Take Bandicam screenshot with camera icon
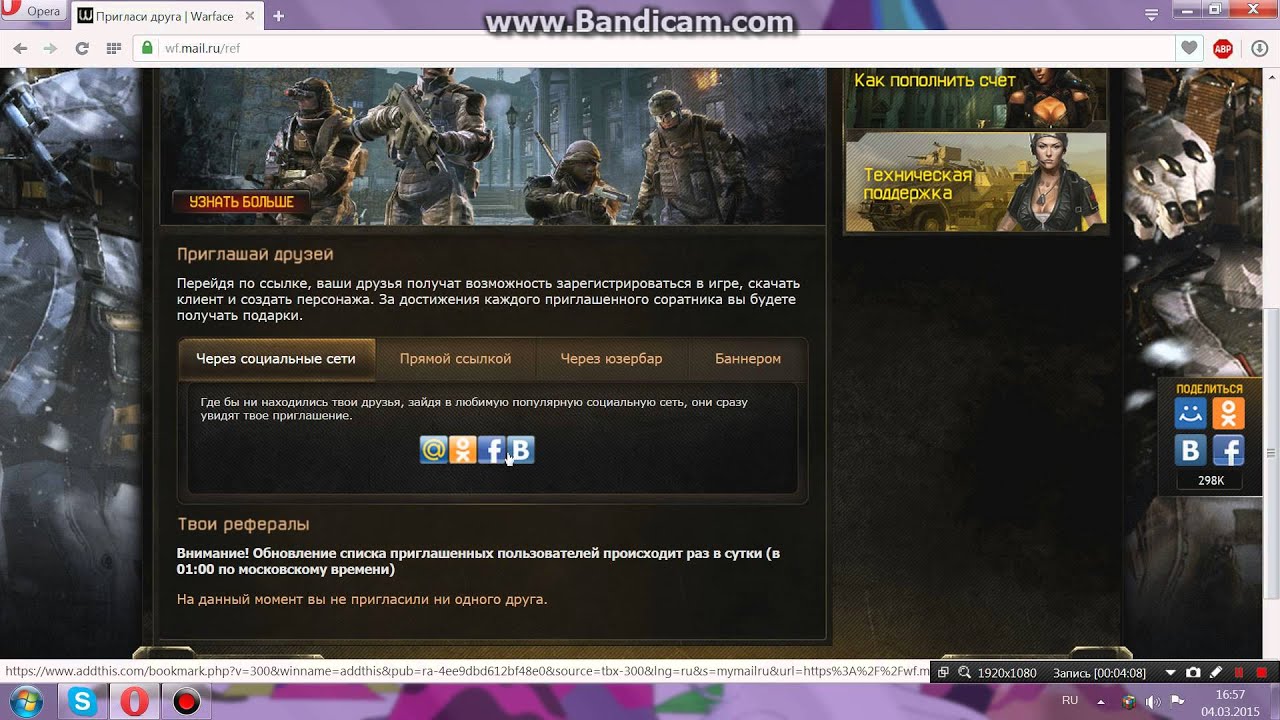This screenshot has height=720, width=1280. (x=1193, y=673)
